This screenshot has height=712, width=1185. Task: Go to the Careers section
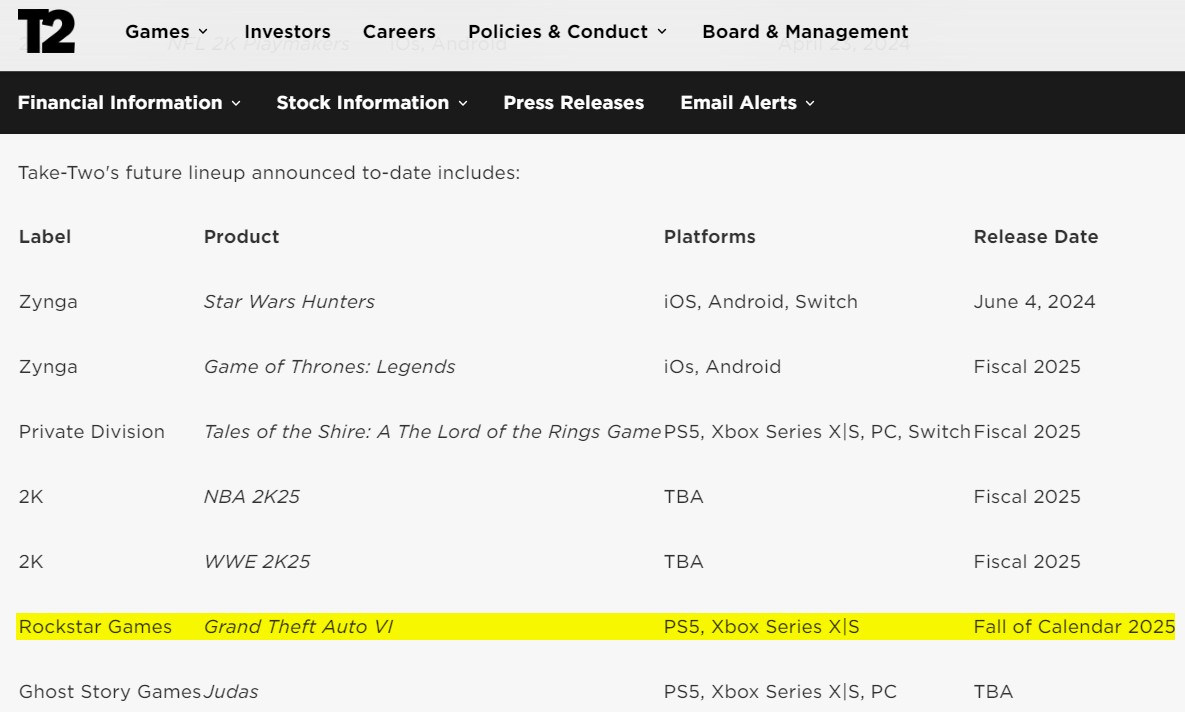coord(399,32)
